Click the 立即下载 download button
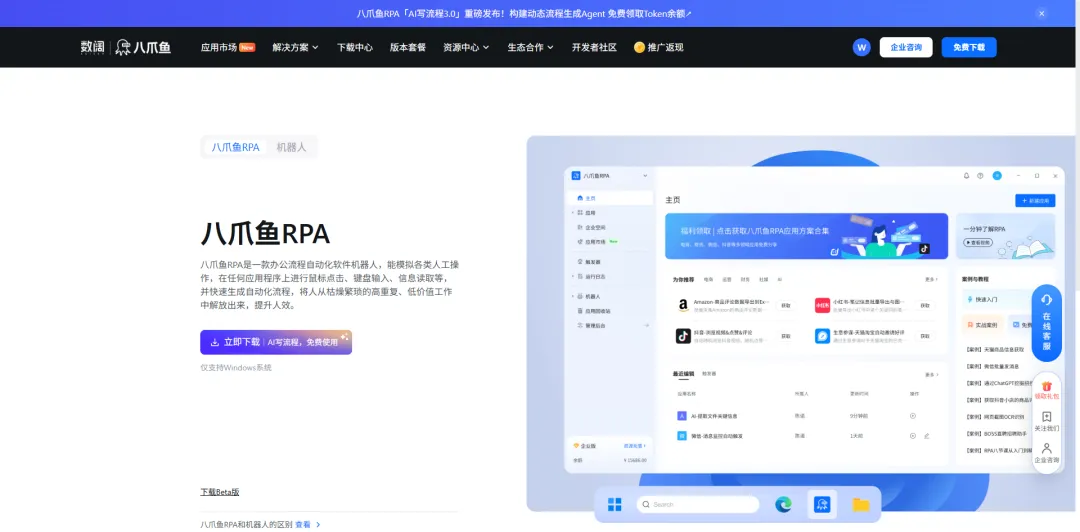Viewport: 1080px width, 532px height. [x=276, y=342]
